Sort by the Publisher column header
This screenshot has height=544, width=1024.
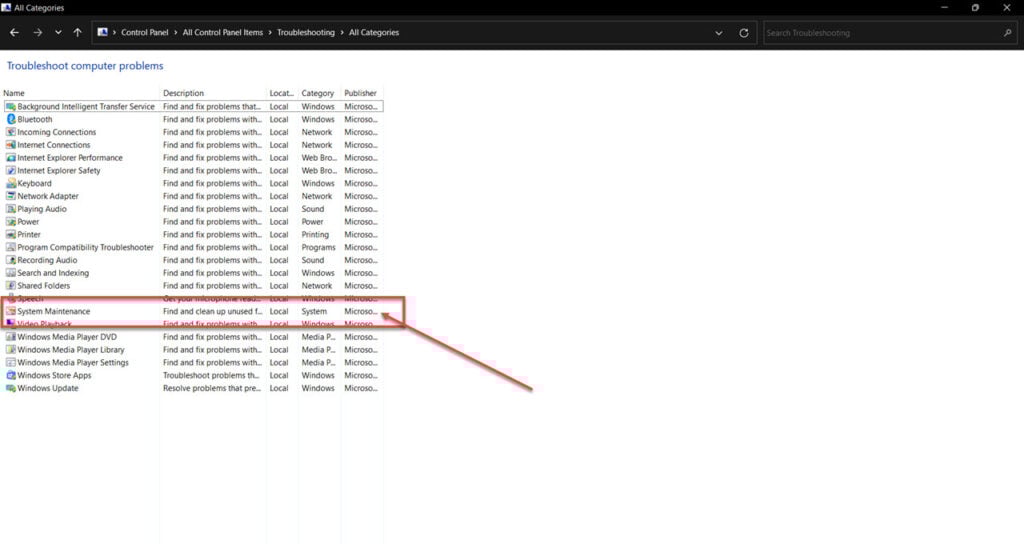point(360,93)
